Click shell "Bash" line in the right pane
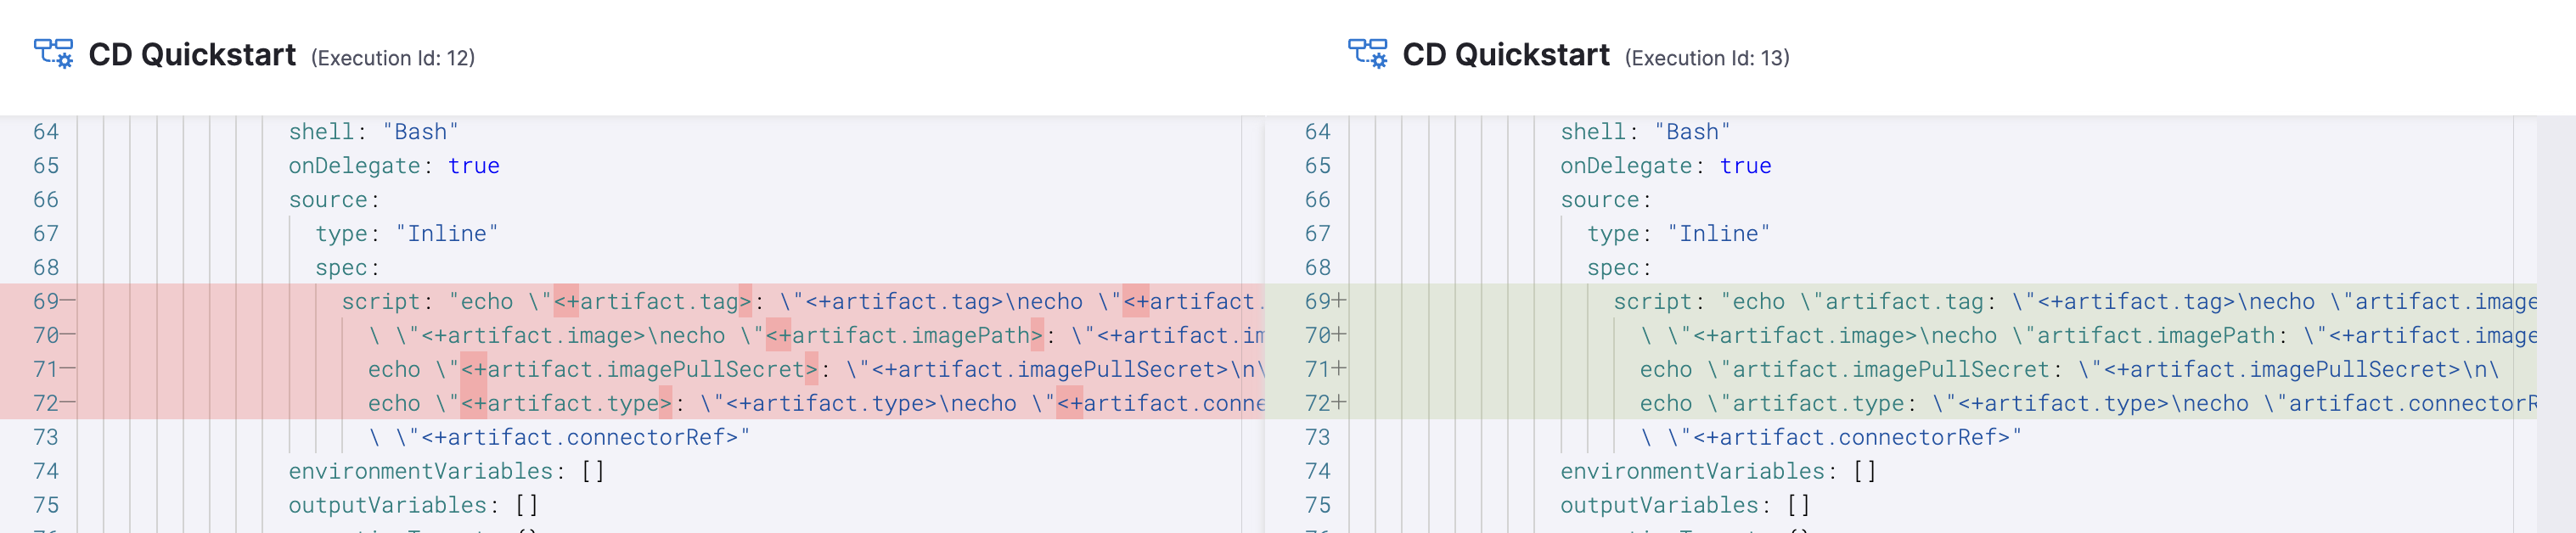Image resolution: width=2576 pixels, height=533 pixels. [1644, 132]
